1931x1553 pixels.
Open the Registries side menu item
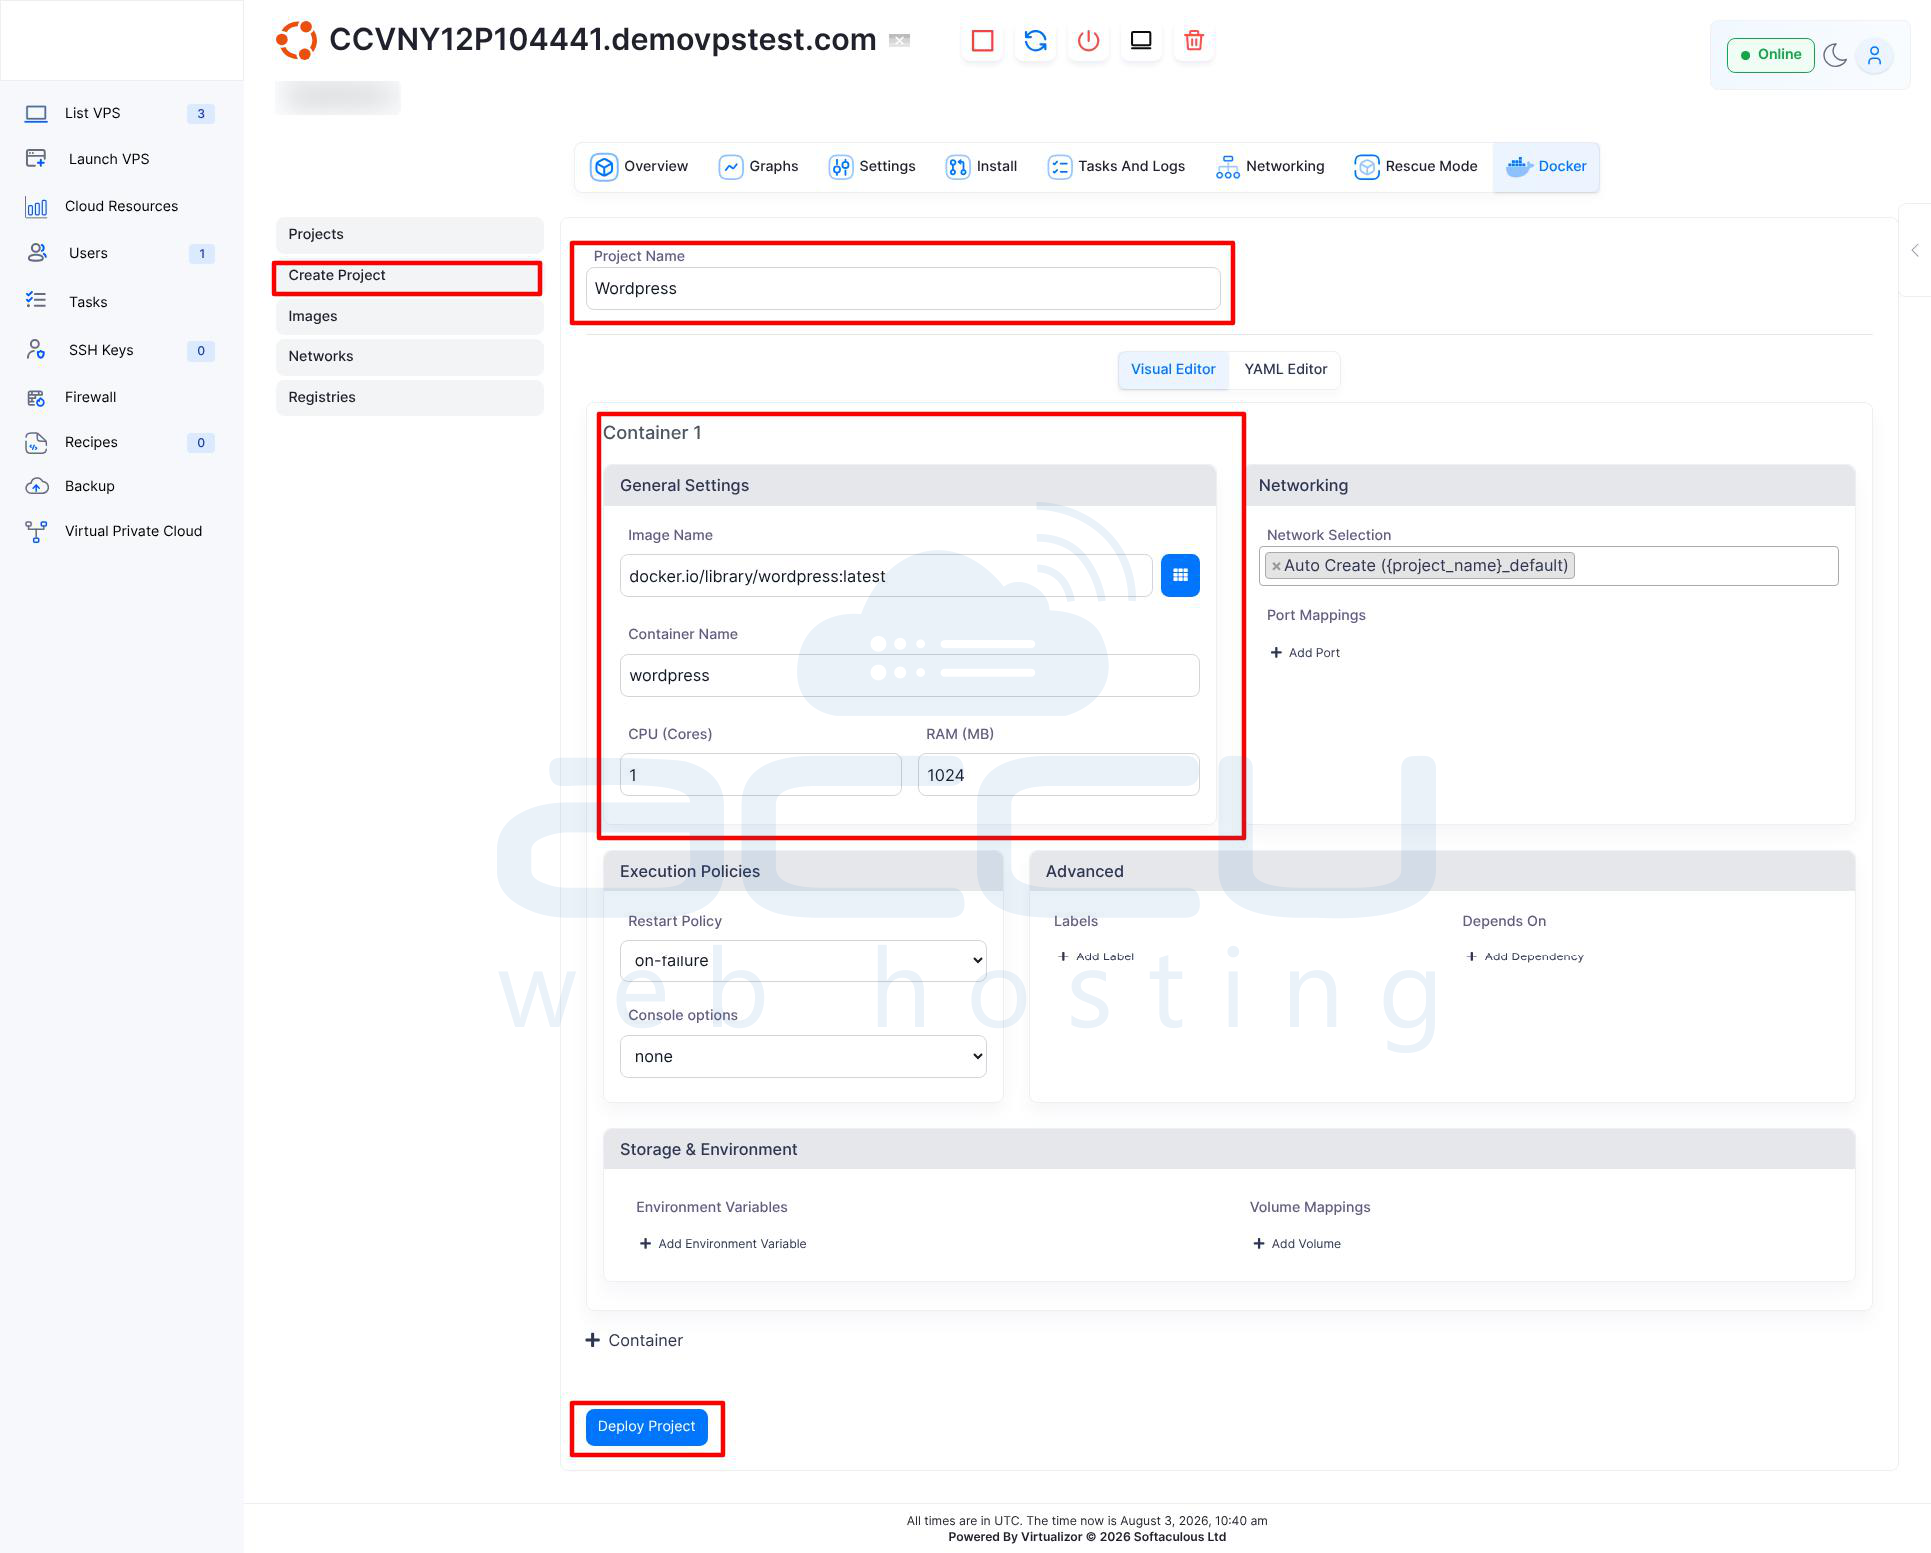point(409,398)
